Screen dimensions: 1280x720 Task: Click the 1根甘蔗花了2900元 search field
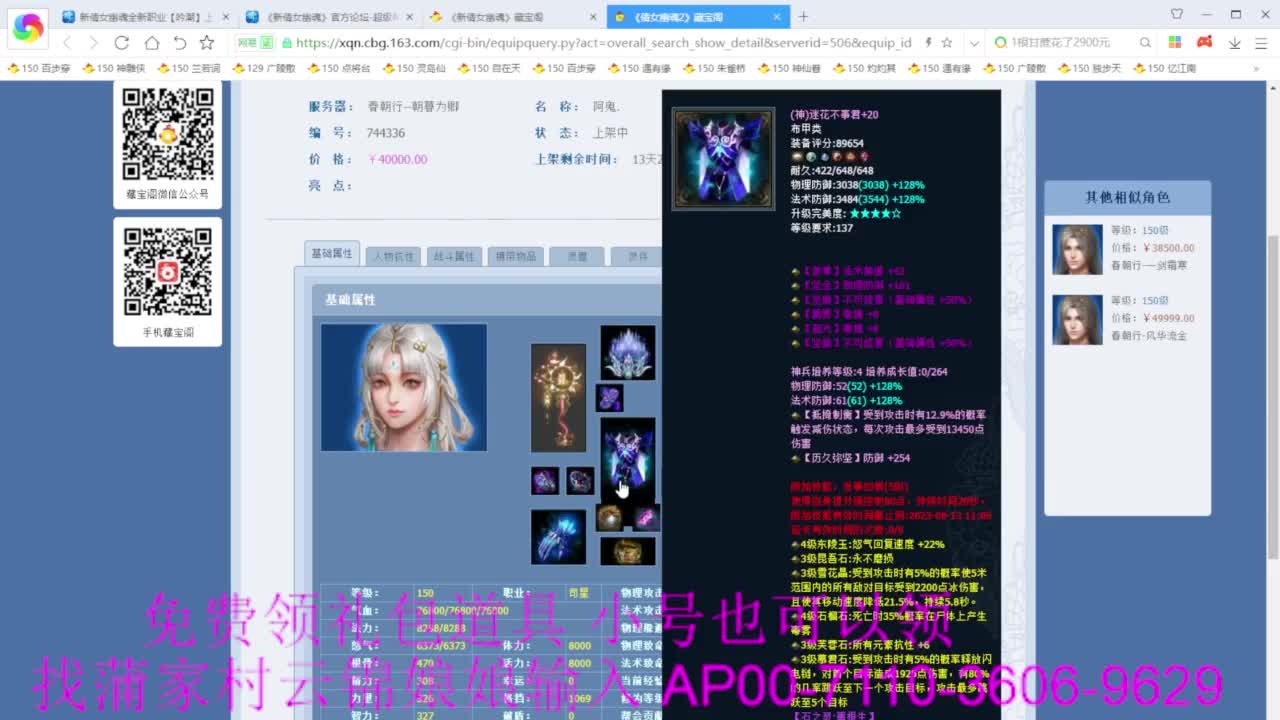click(x=1059, y=44)
